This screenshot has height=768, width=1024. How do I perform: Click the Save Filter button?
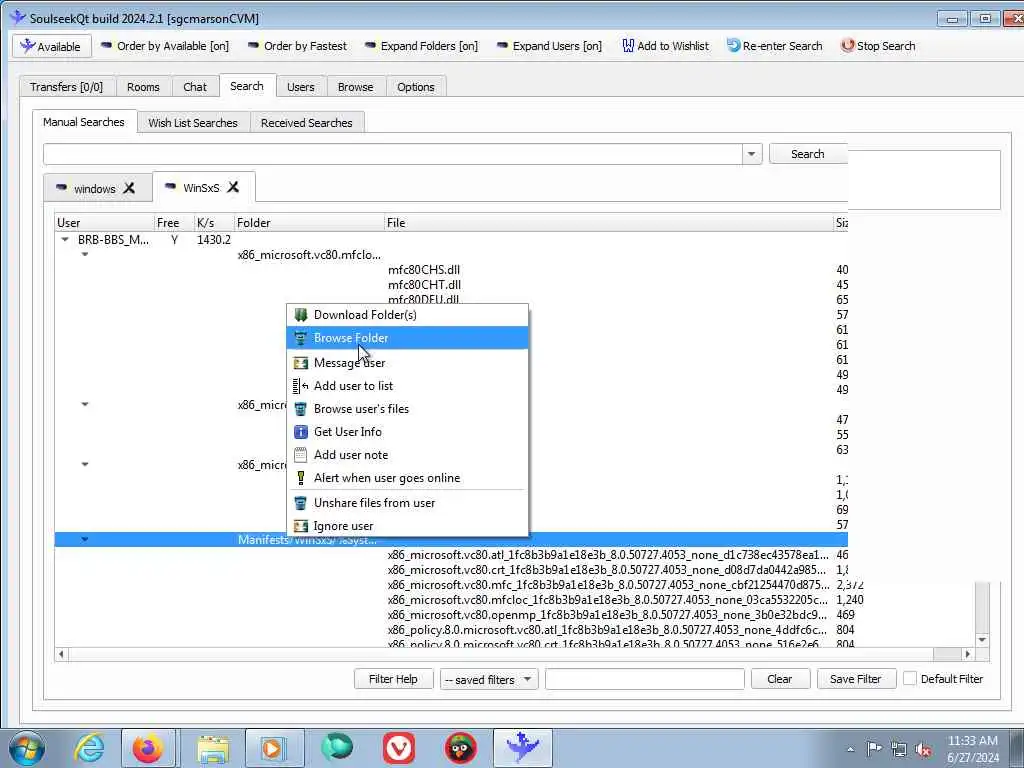tap(856, 679)
